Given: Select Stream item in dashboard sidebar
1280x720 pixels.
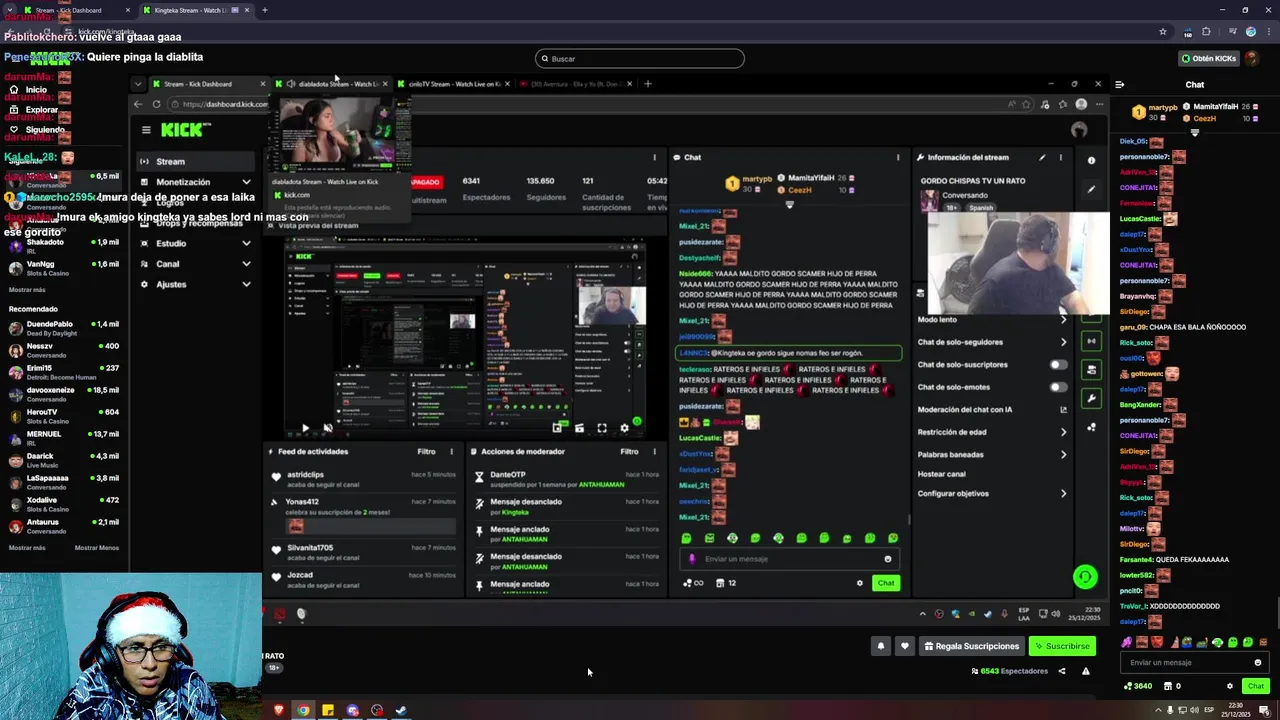Looking at the screenshot, I should (x=196, y=161).
